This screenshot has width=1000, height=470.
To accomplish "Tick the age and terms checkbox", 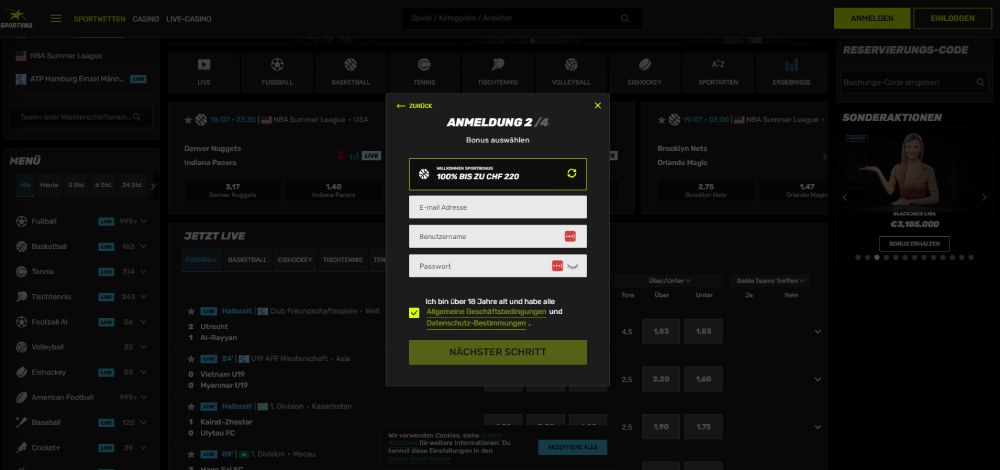I will coord(414,312).
